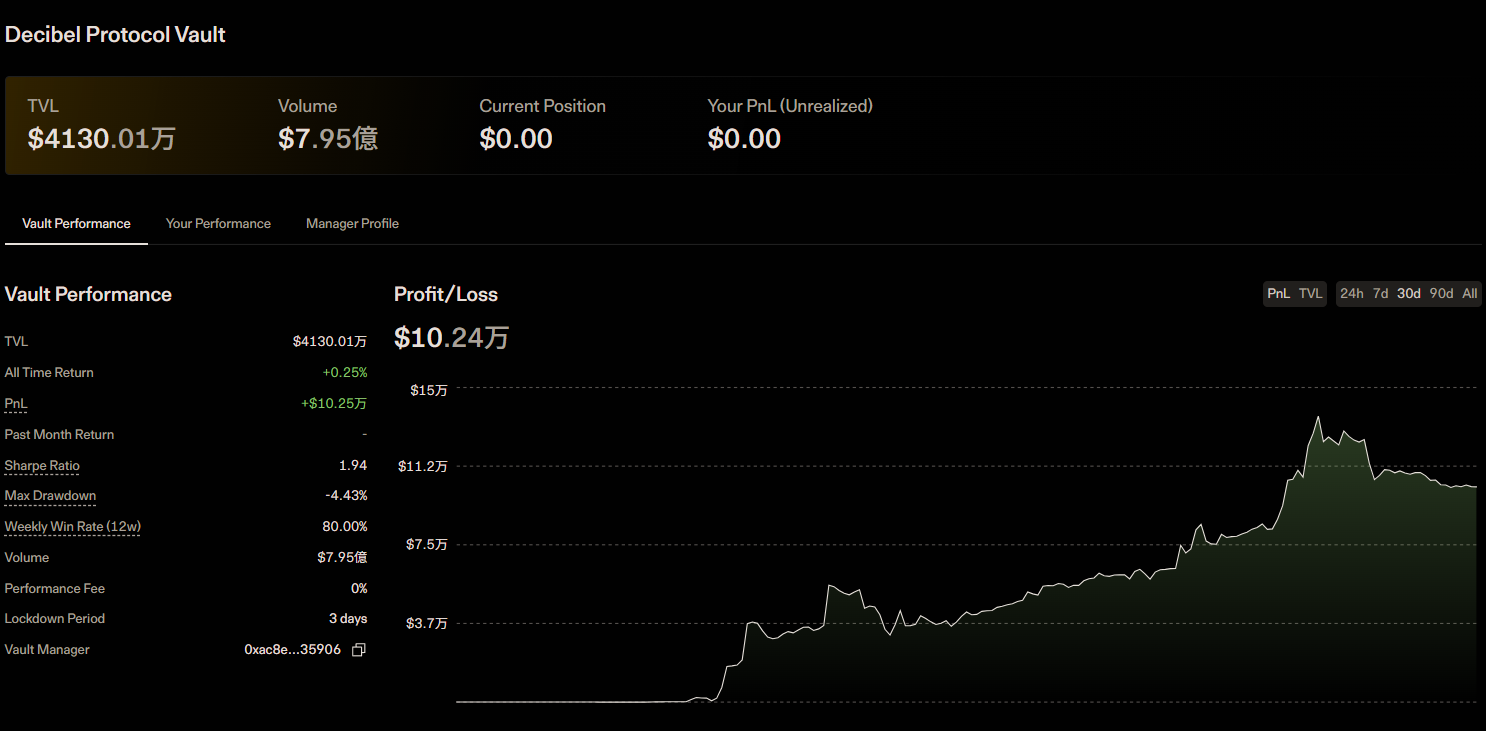Open the Vault Performance tab
1486x731 pixels.
[76, 224]
